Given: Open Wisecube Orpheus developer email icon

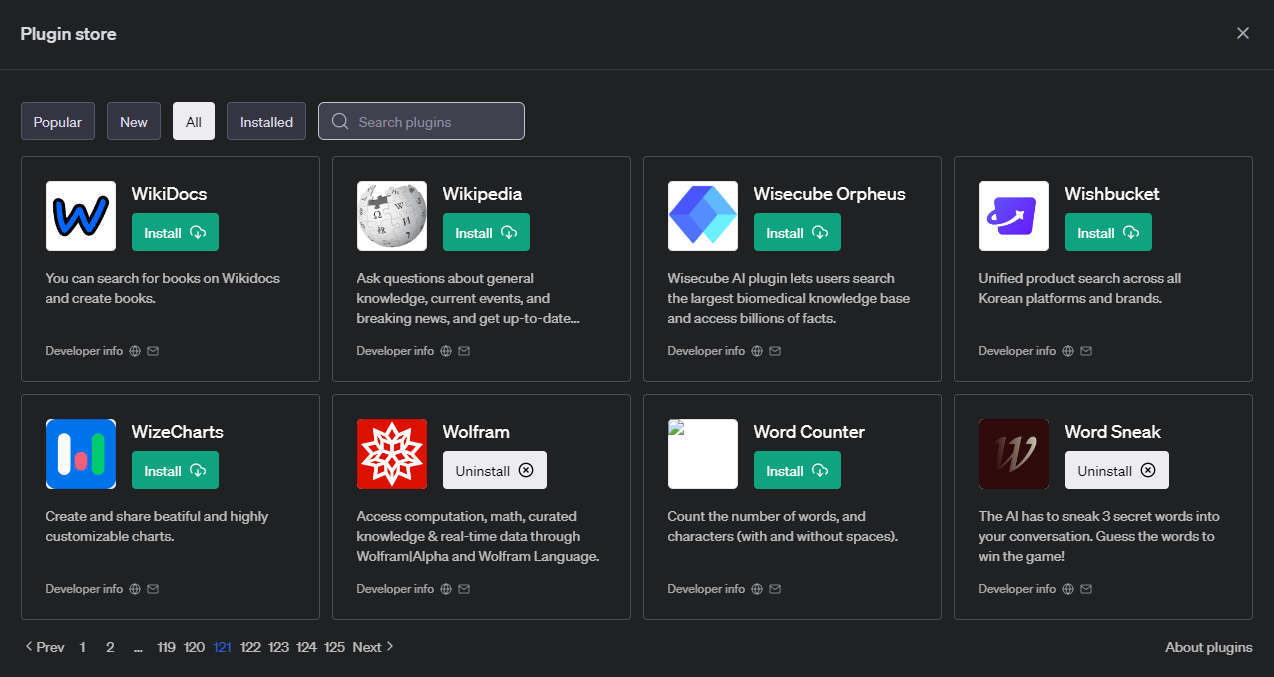Looking at the screenshot, I should pyautogui.click(x=775, y=351).
